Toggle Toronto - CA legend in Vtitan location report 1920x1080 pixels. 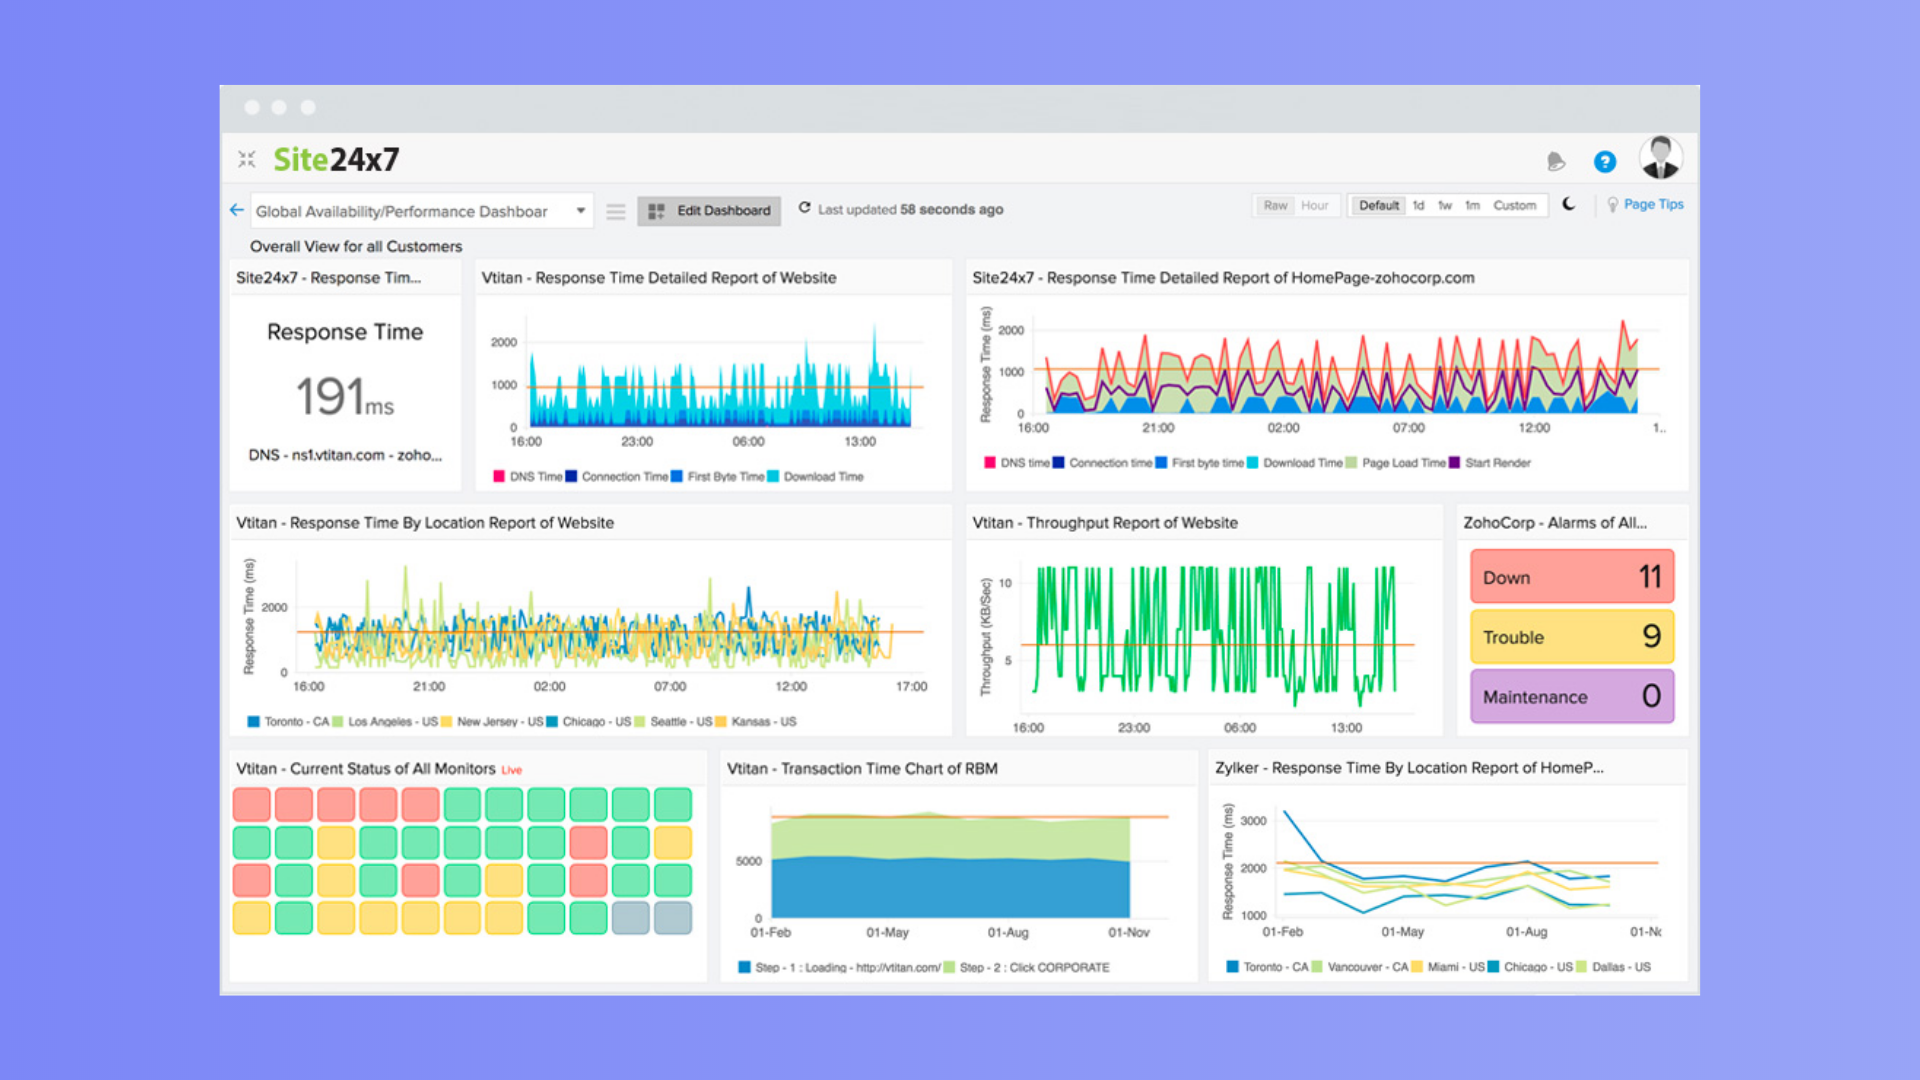[x=288, y=721]
